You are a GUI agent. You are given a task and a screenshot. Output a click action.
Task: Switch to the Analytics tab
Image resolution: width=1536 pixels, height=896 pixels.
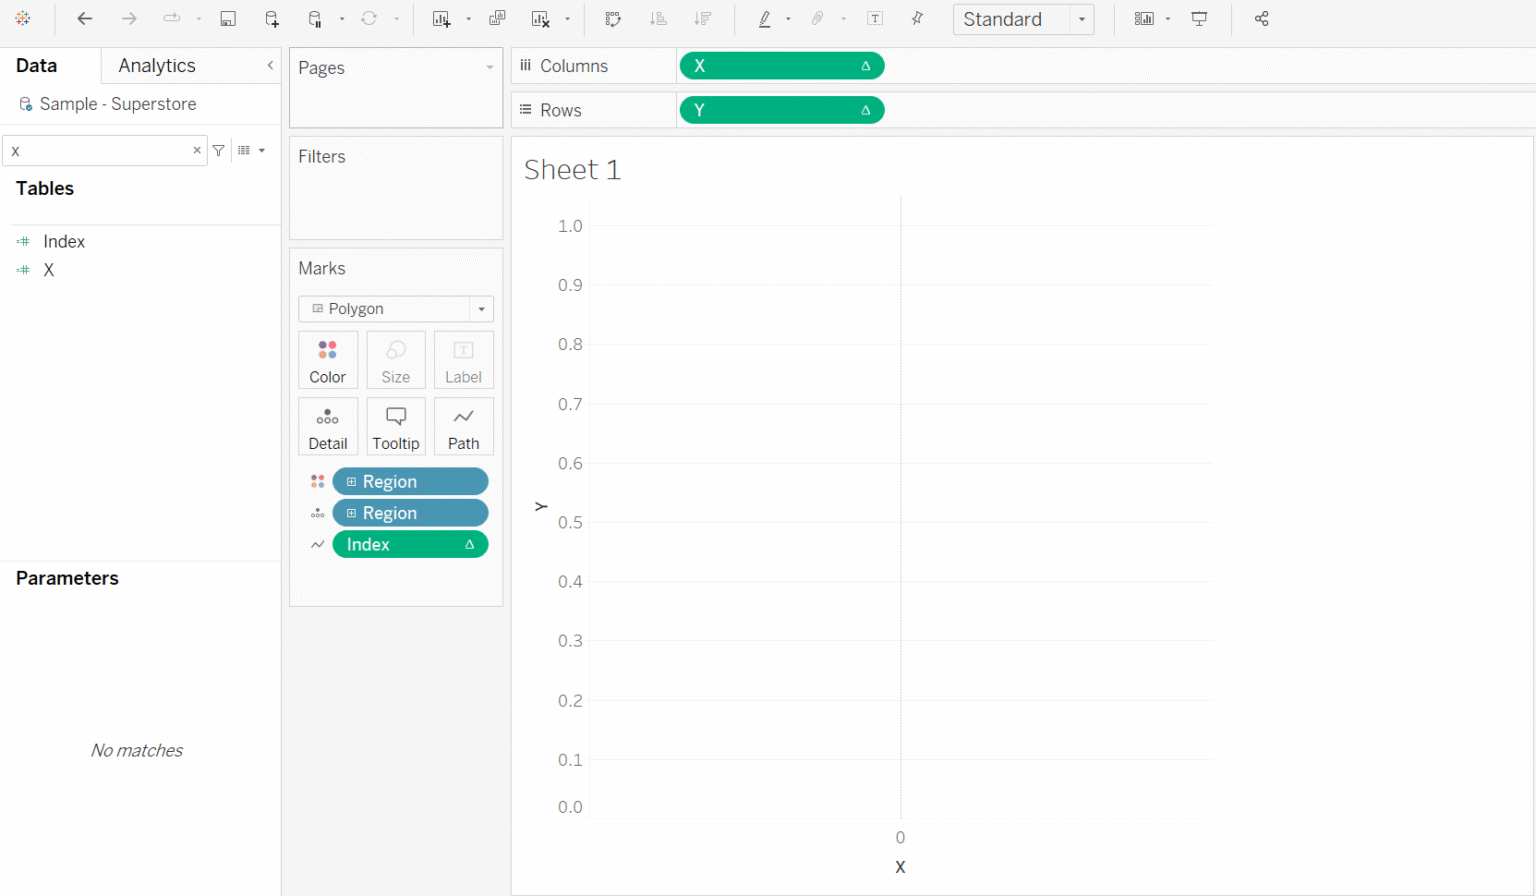(155, 65)
